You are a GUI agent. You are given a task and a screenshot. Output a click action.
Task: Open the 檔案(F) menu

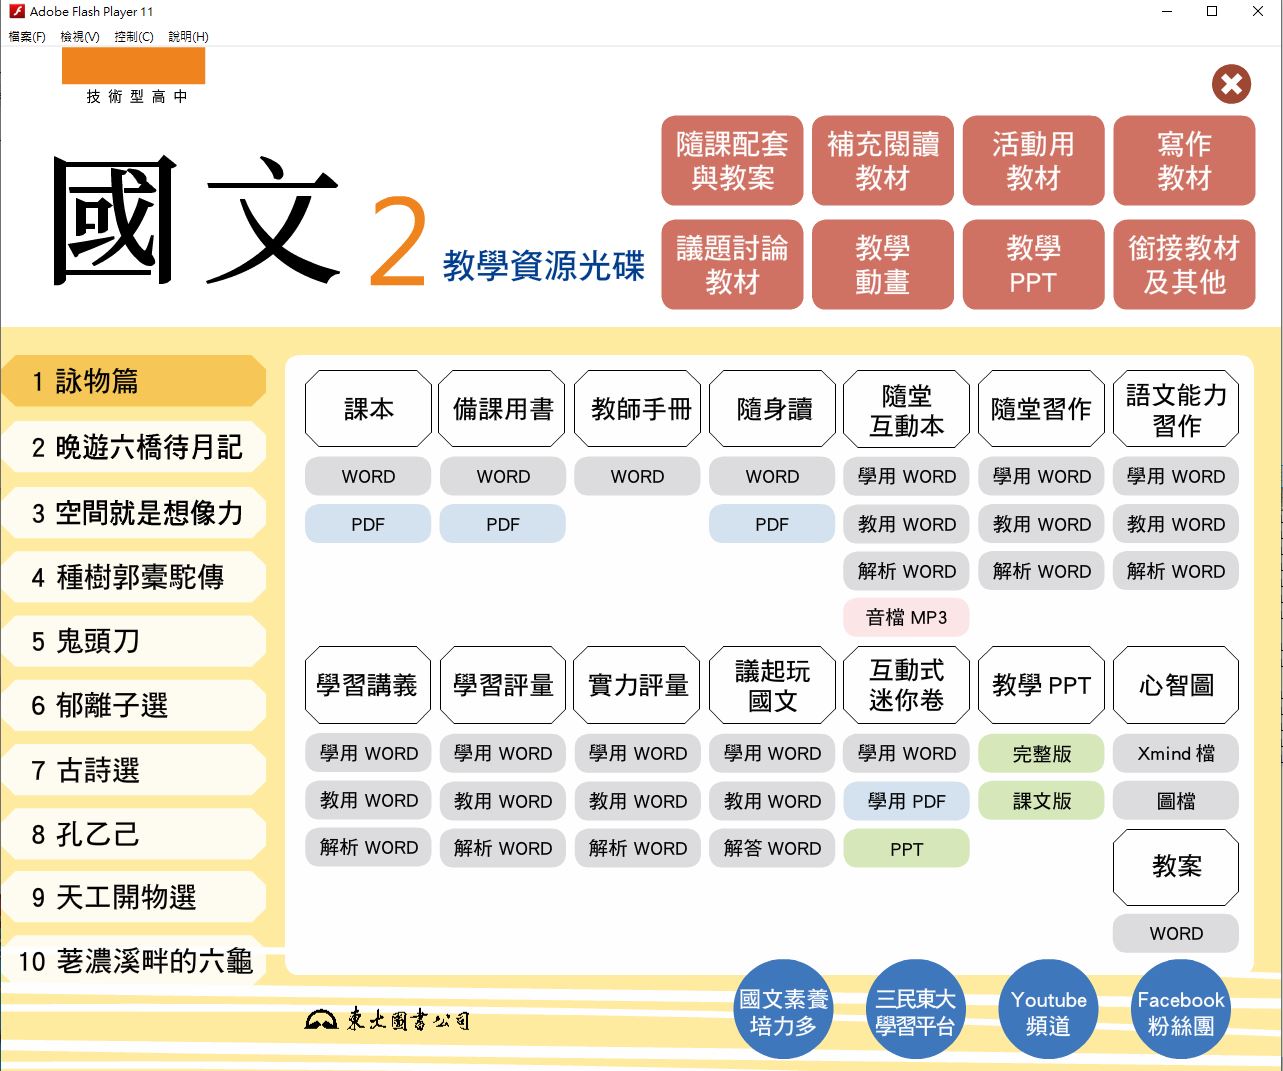27,37
